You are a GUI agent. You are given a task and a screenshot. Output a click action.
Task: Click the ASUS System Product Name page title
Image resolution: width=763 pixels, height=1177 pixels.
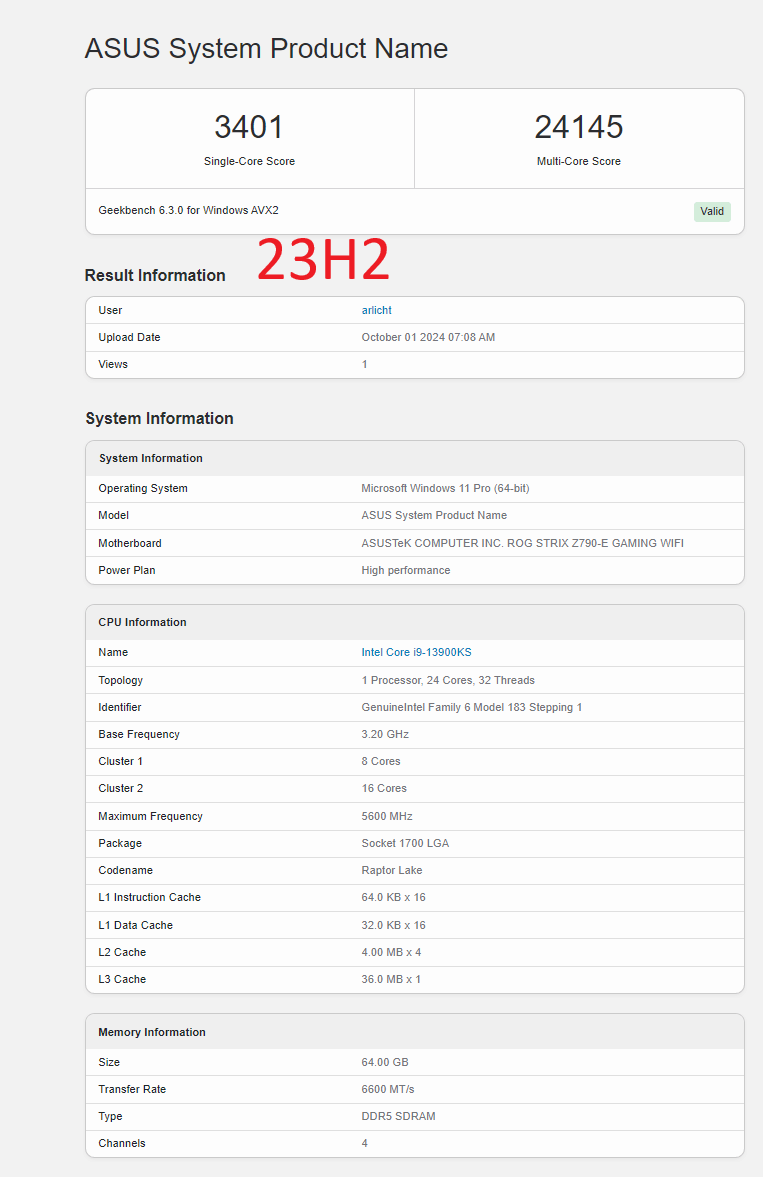tap(267, 49)
